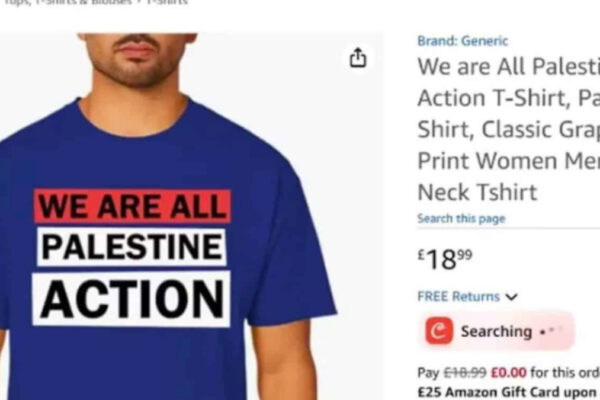Click the Search this page link
Image resolution: width=600 pixels, height=400 pixels.
[461, 219]
